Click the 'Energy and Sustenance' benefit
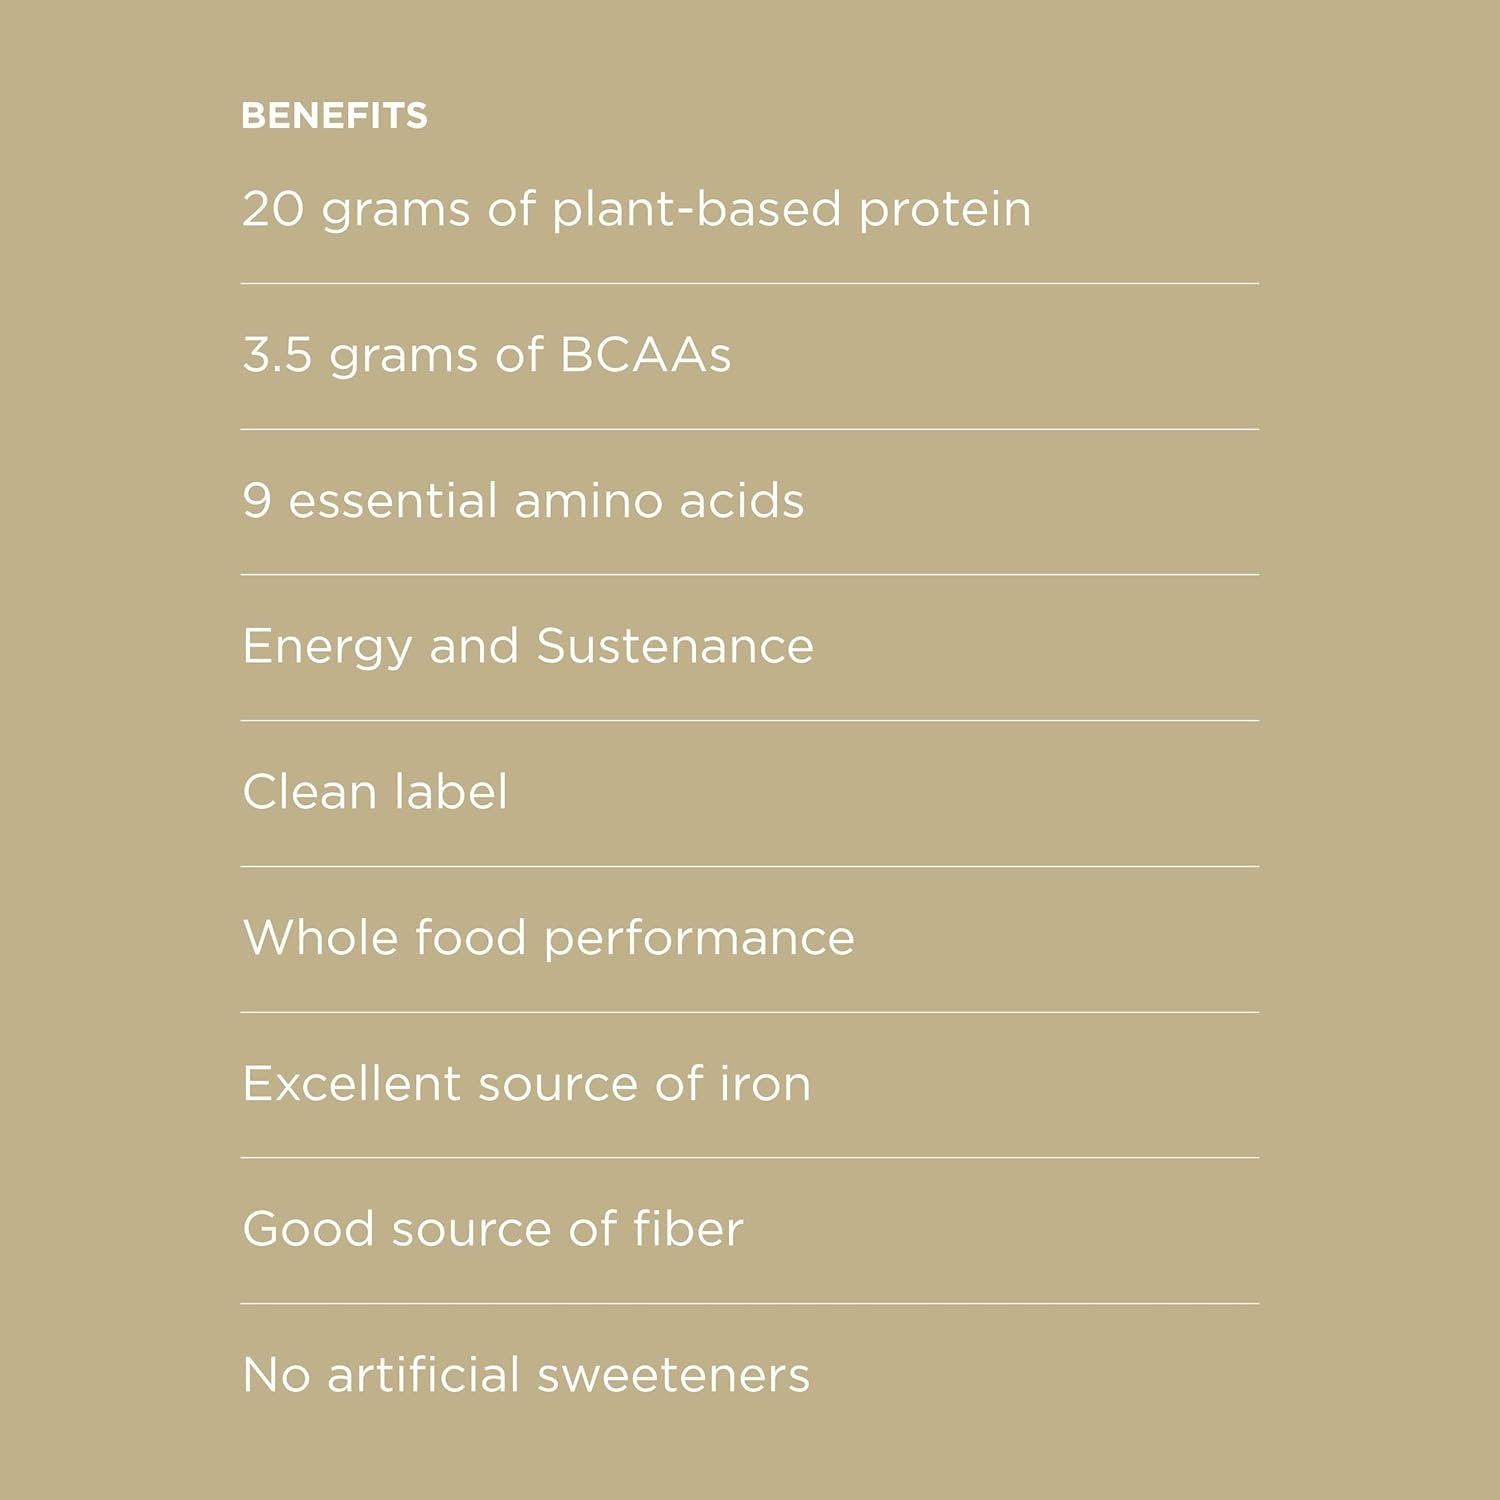This screenshot has height=1500, width=1500. pyautogui.click(x=527, y=646)
